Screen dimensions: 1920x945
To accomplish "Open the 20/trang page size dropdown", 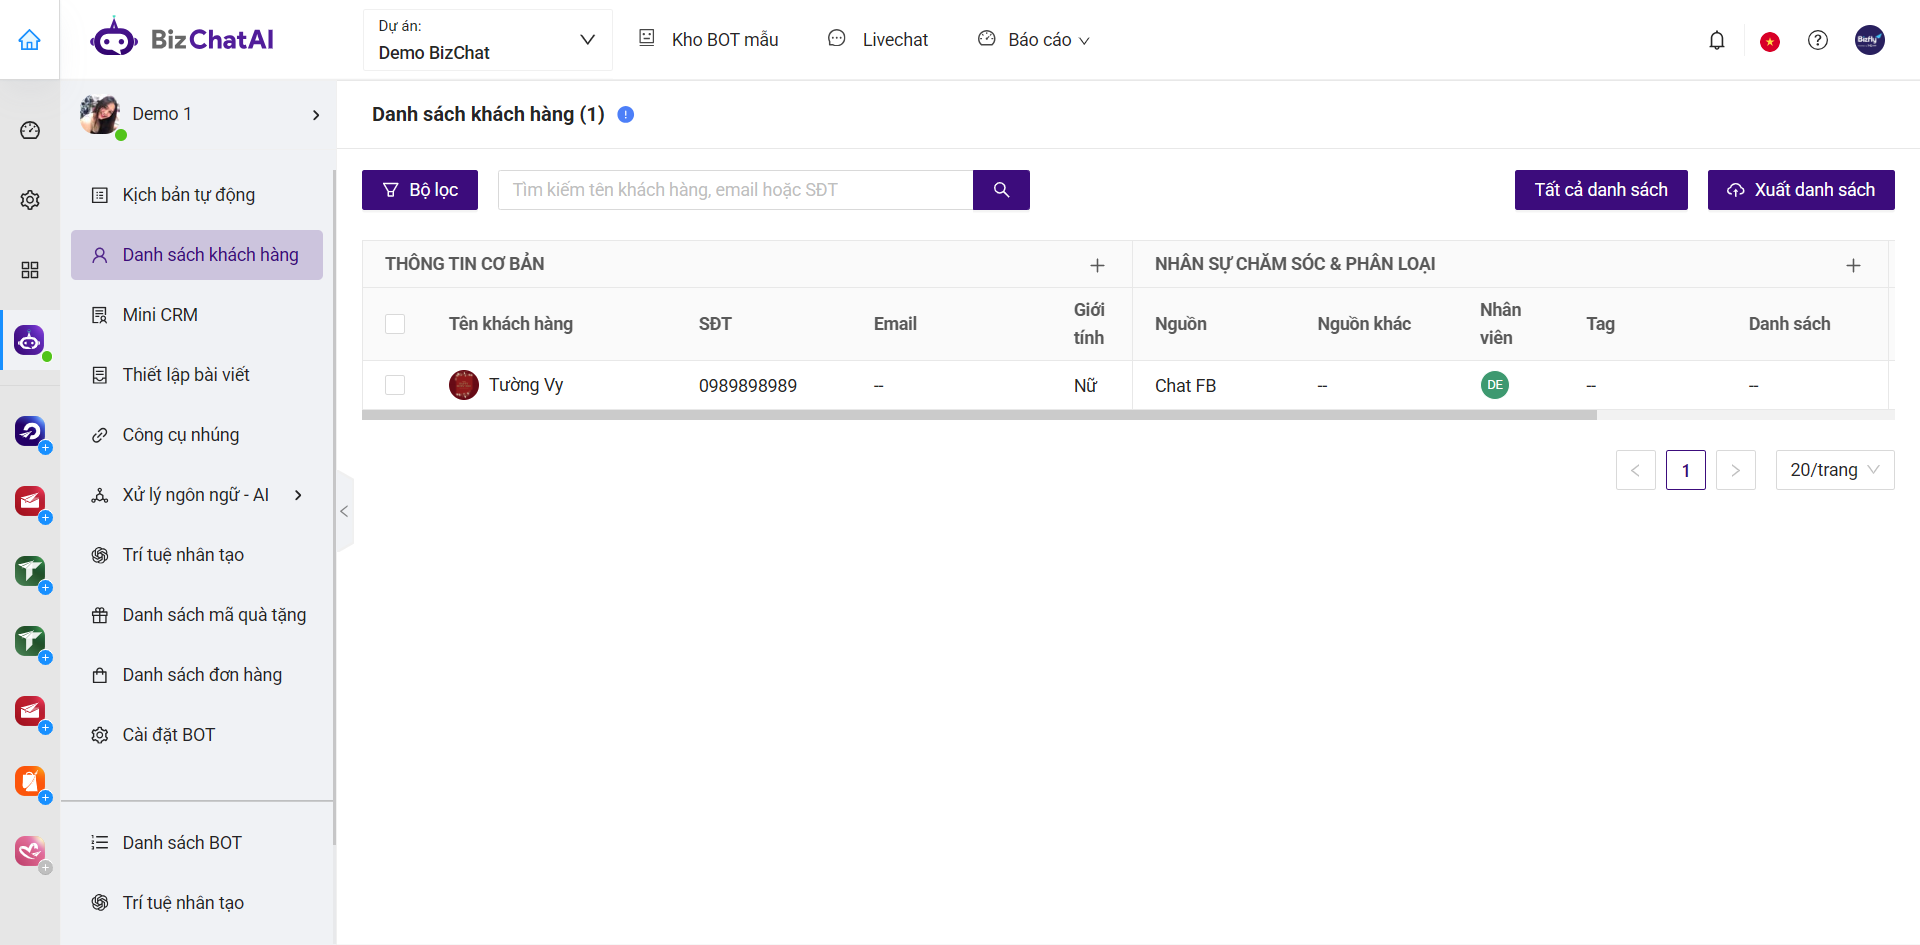I will coord(1834,470).
